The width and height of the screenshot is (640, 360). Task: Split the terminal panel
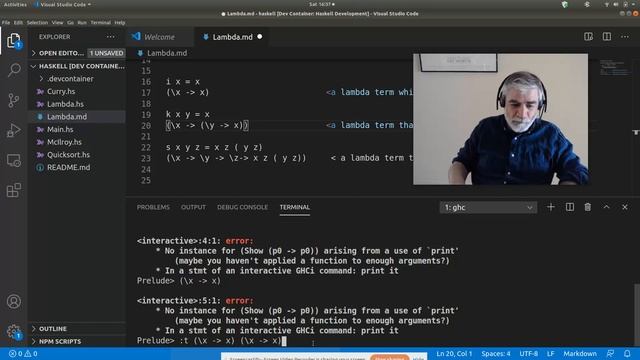(570, 207)
